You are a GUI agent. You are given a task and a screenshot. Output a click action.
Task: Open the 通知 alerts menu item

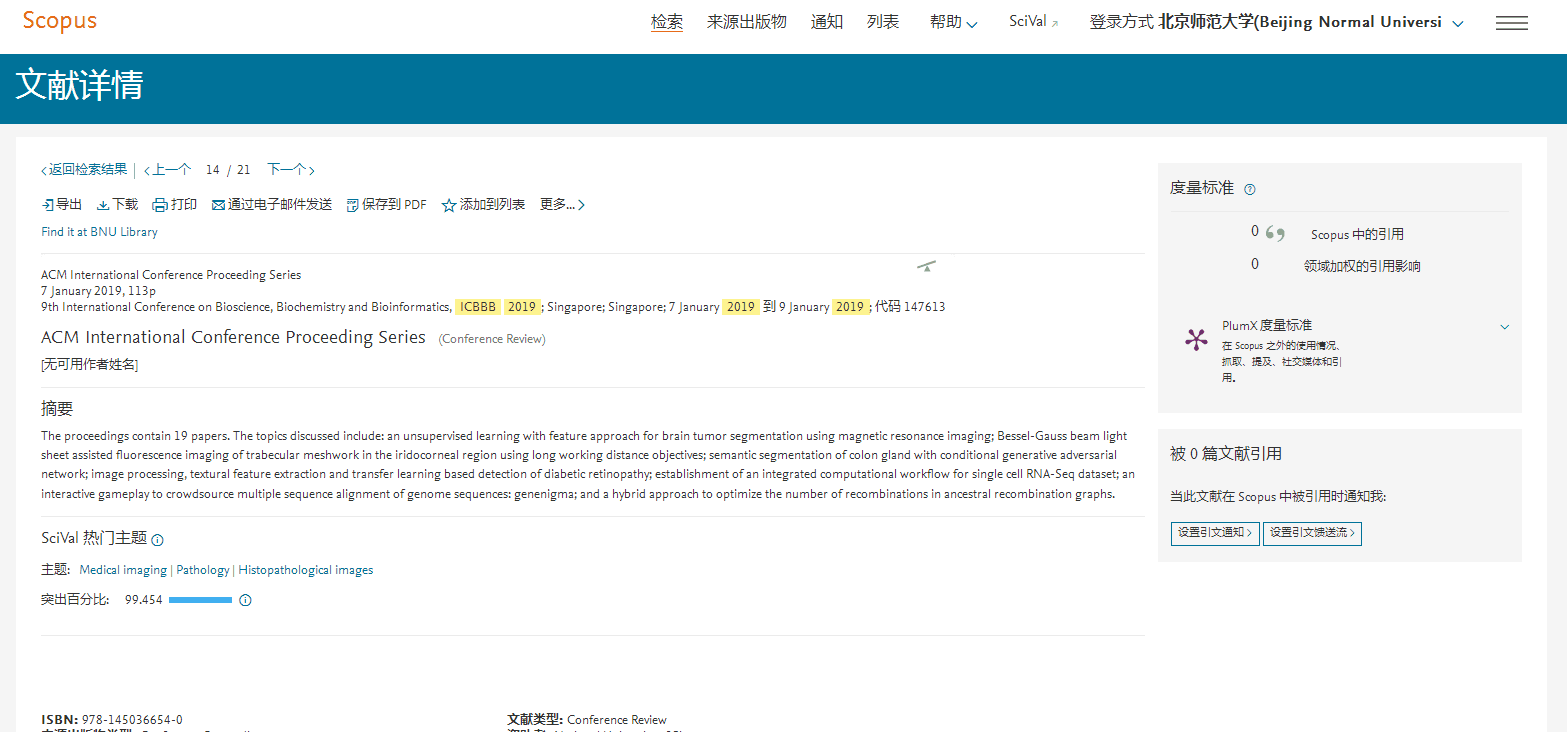pos(827,22)
